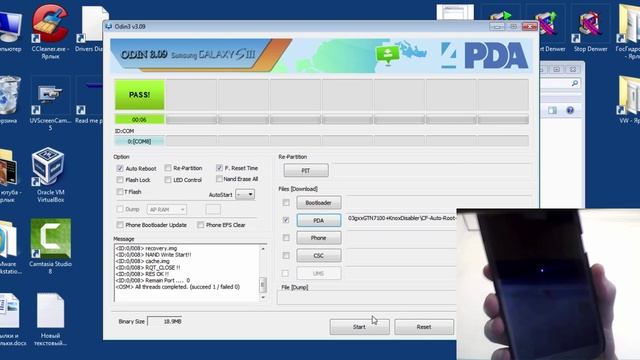Toggle Auto Reboot checkbox
Screen dimensions: 640x360
point(120,168)
